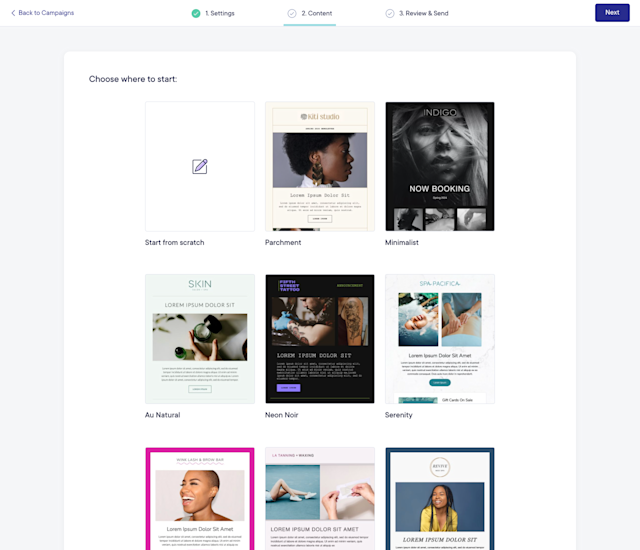Open the 1. Settings step
Viewport: 640px width, 550px height.
(x=220, y=13)
